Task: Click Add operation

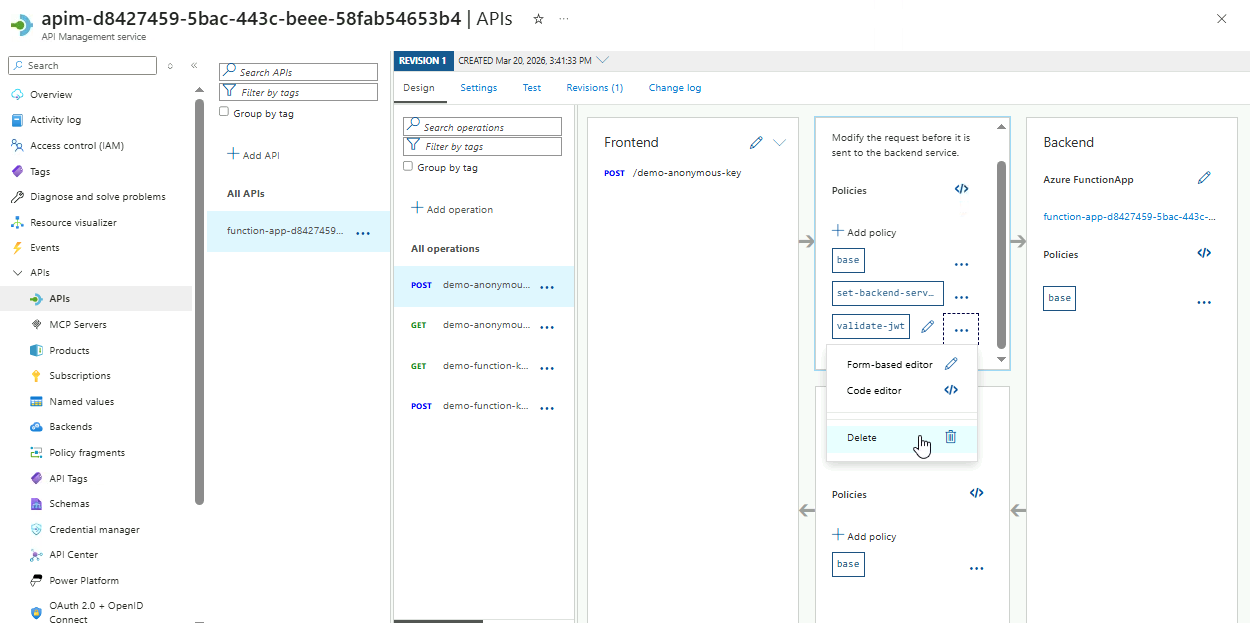Action: 452,209
